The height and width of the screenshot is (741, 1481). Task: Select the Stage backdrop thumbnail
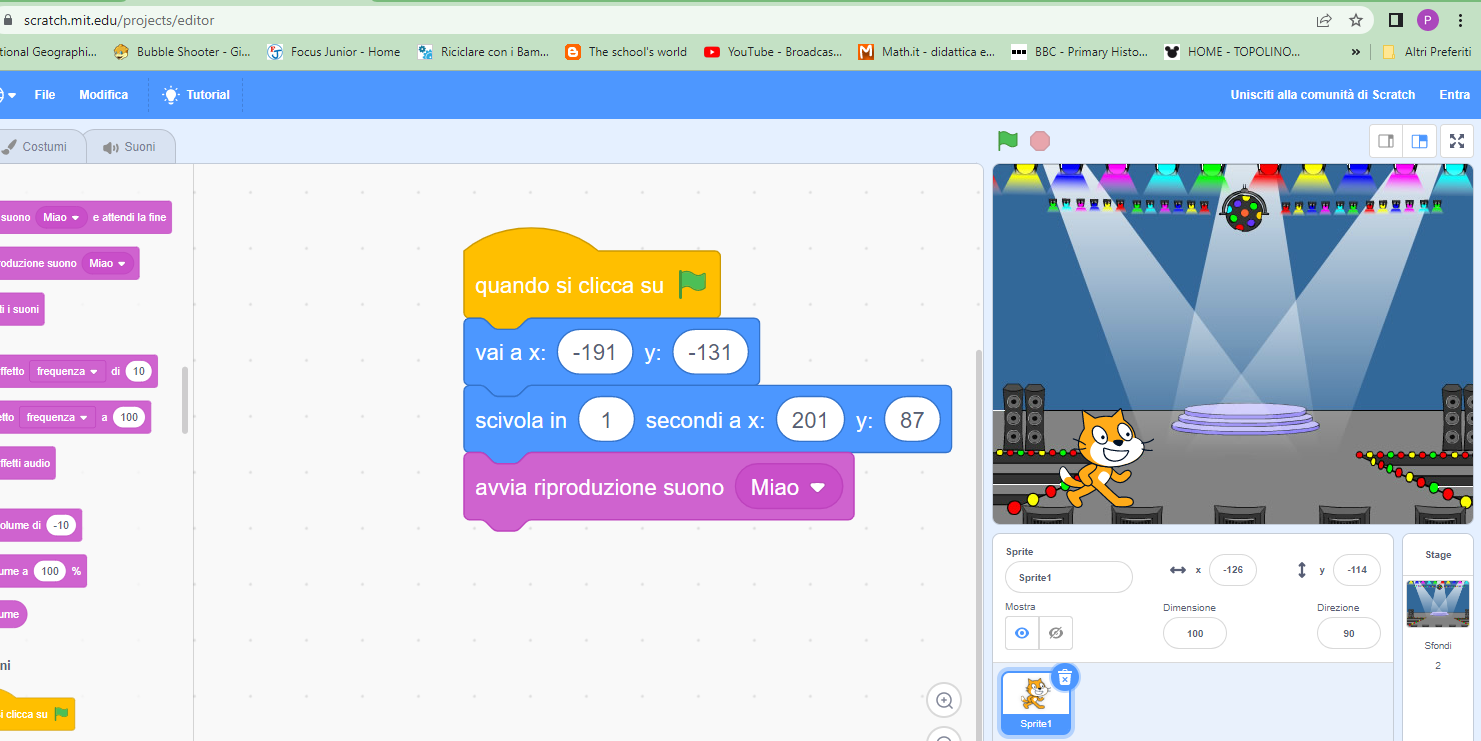1438,603
